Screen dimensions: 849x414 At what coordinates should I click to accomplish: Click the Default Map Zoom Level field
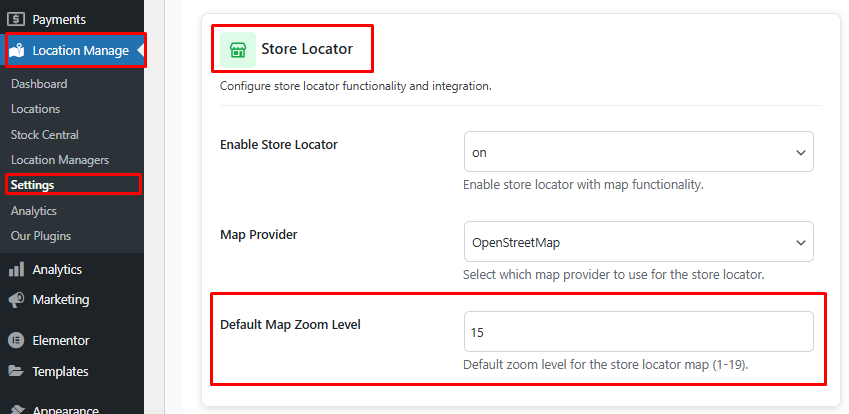638,332
